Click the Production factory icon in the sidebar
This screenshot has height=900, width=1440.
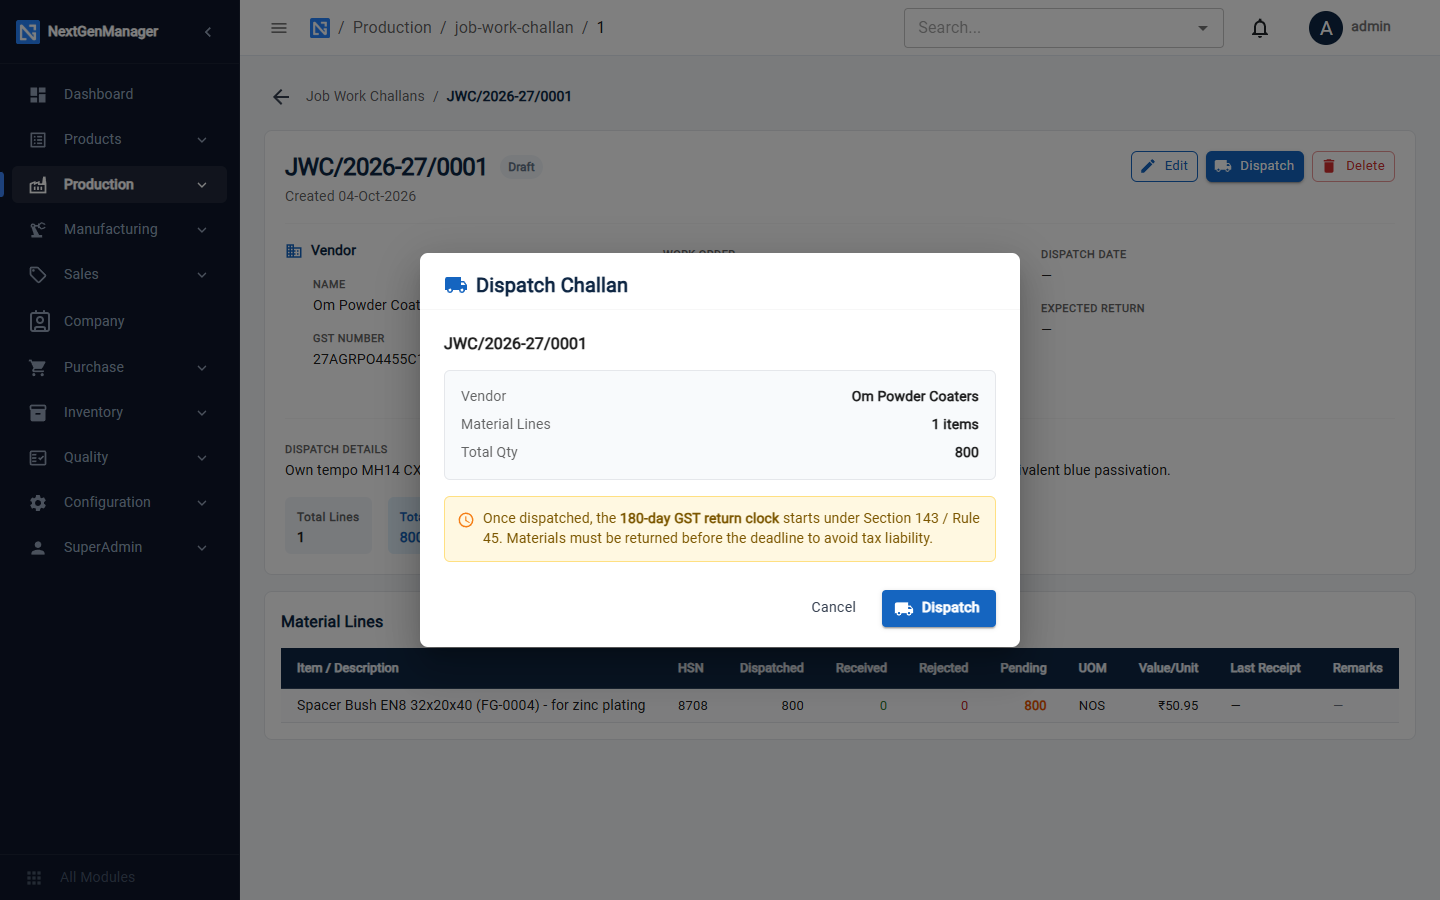(38, 185)
